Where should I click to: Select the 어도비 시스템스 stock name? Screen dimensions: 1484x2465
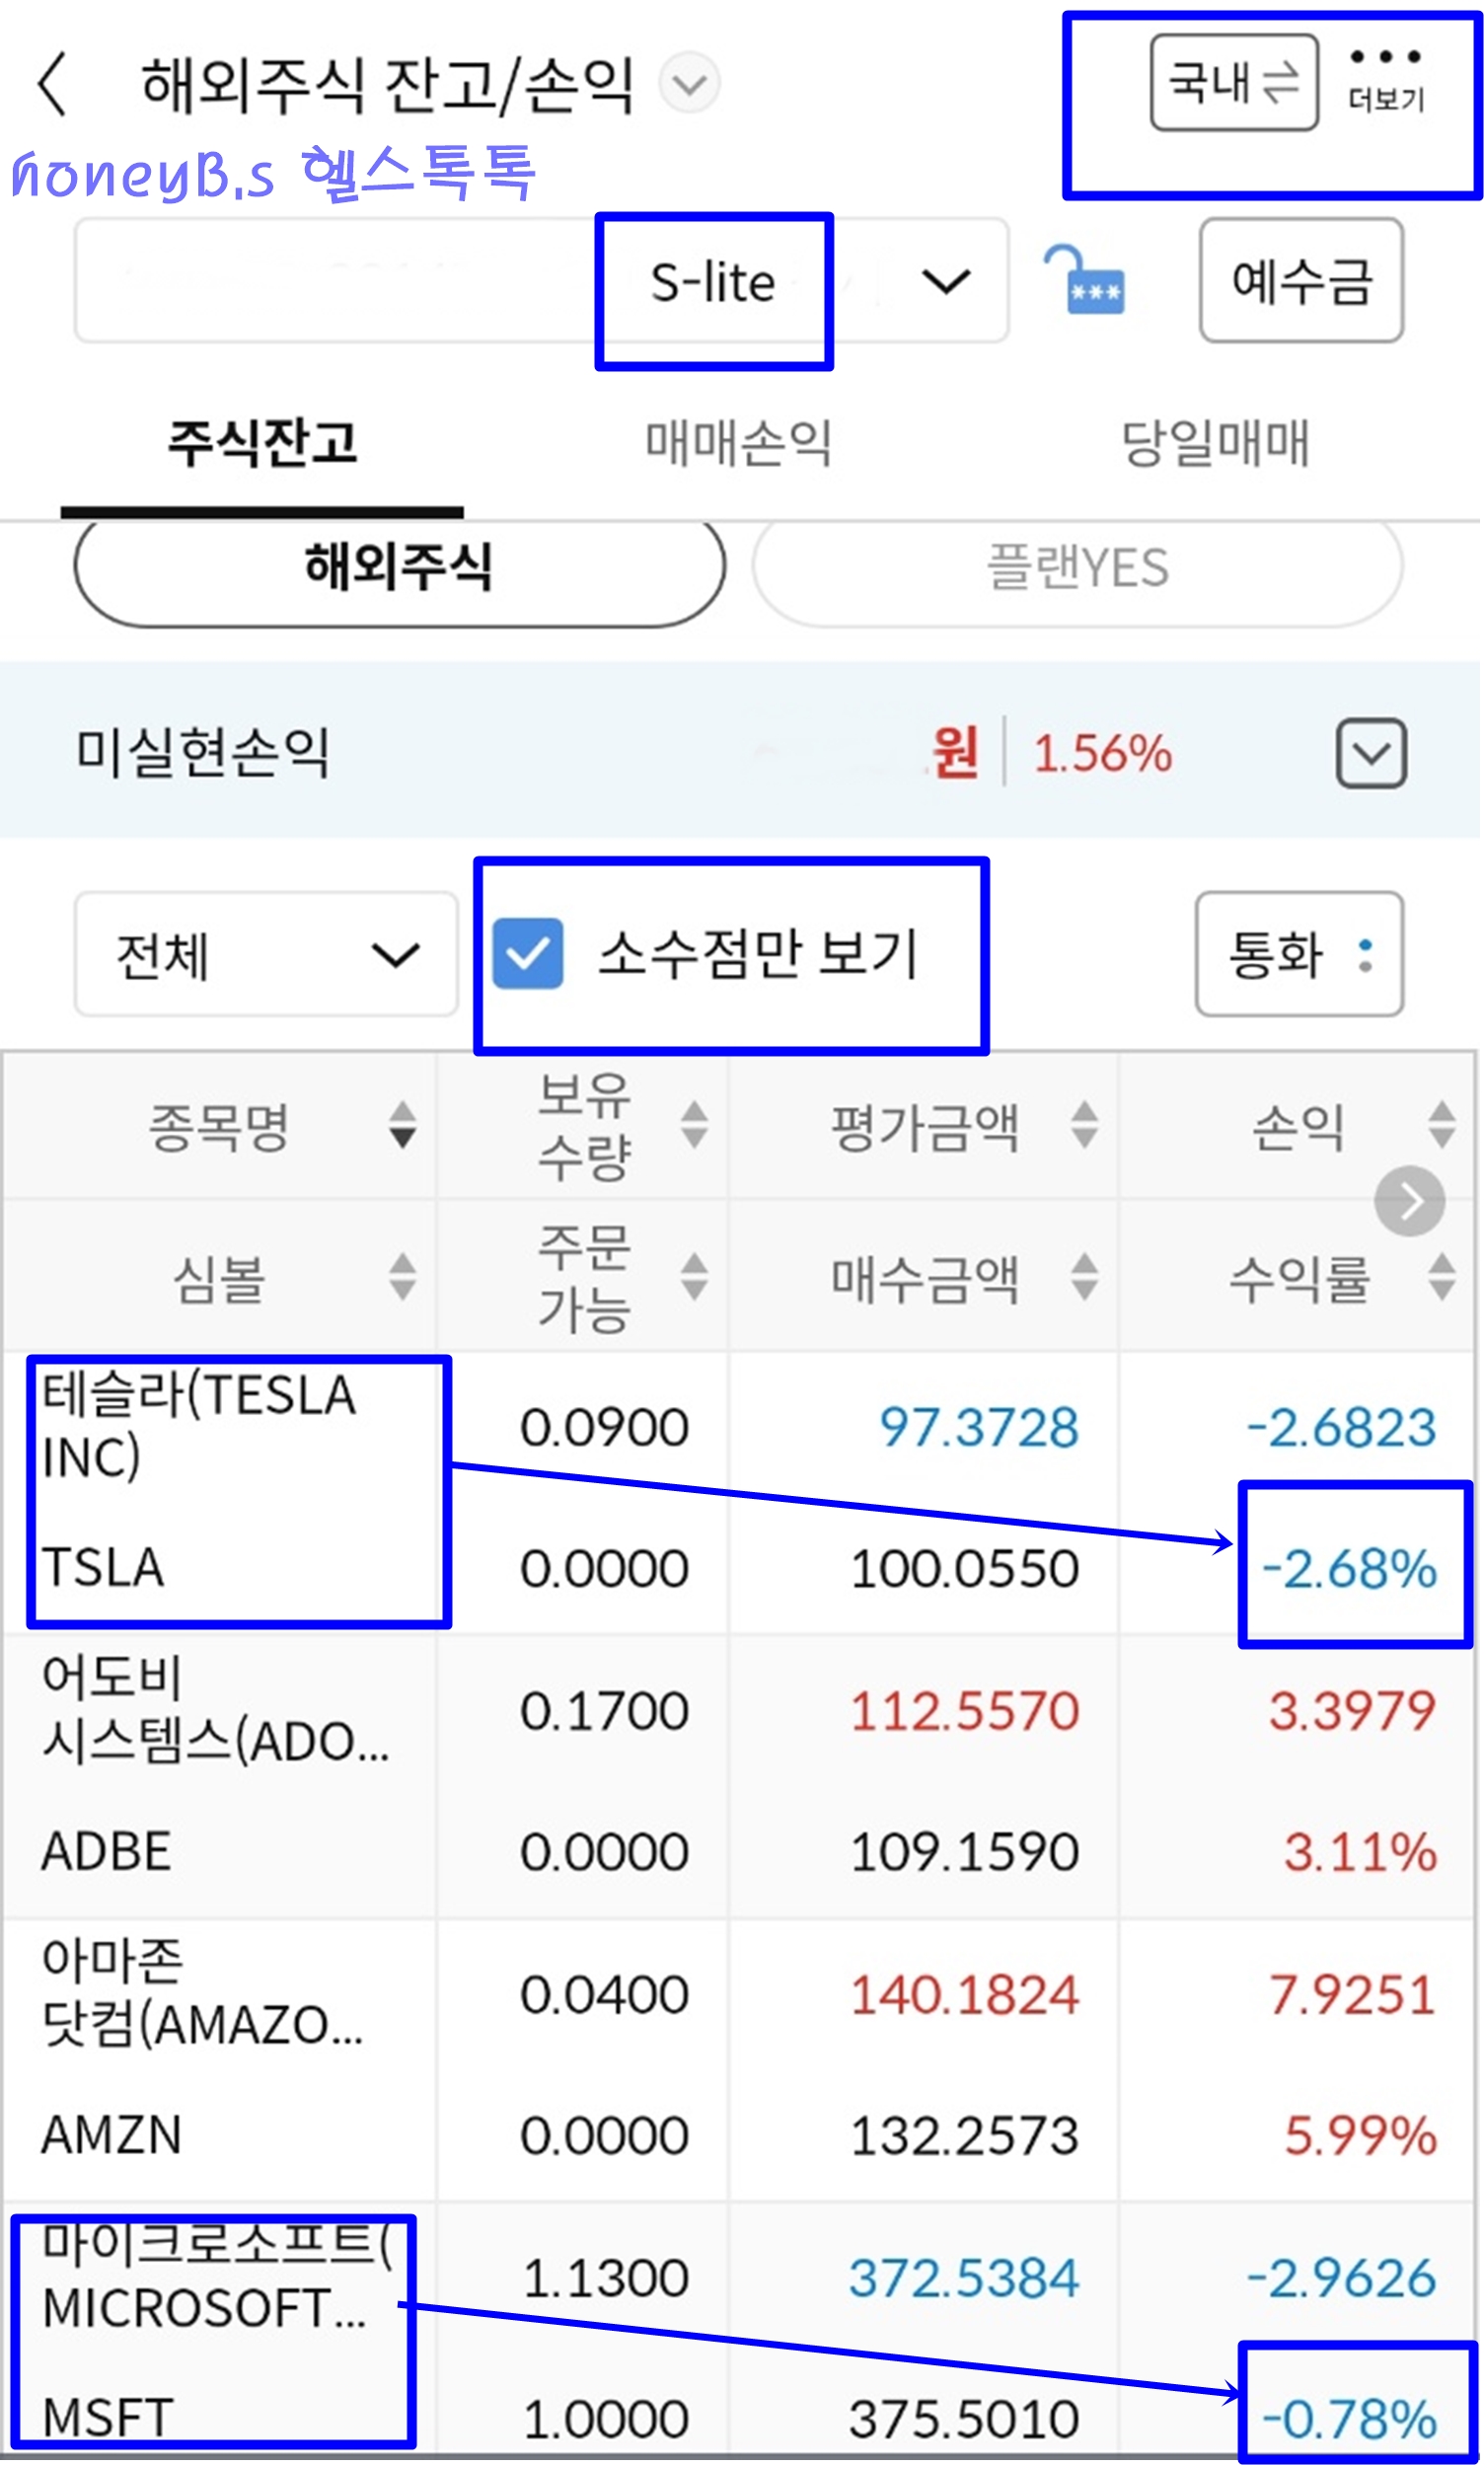(x=215, y=1709)
